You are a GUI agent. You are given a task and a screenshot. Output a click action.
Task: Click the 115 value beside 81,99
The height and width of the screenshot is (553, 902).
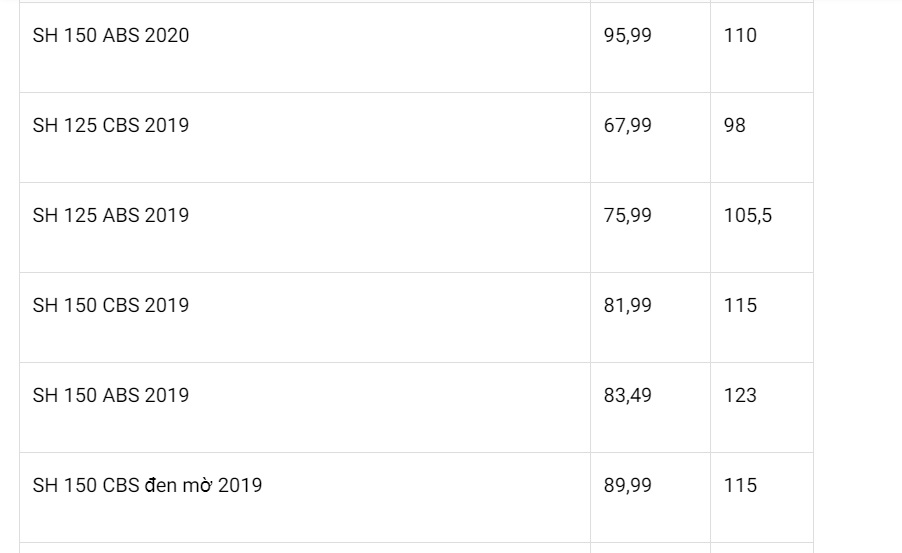pyautogui.click(x=740, y=306)
